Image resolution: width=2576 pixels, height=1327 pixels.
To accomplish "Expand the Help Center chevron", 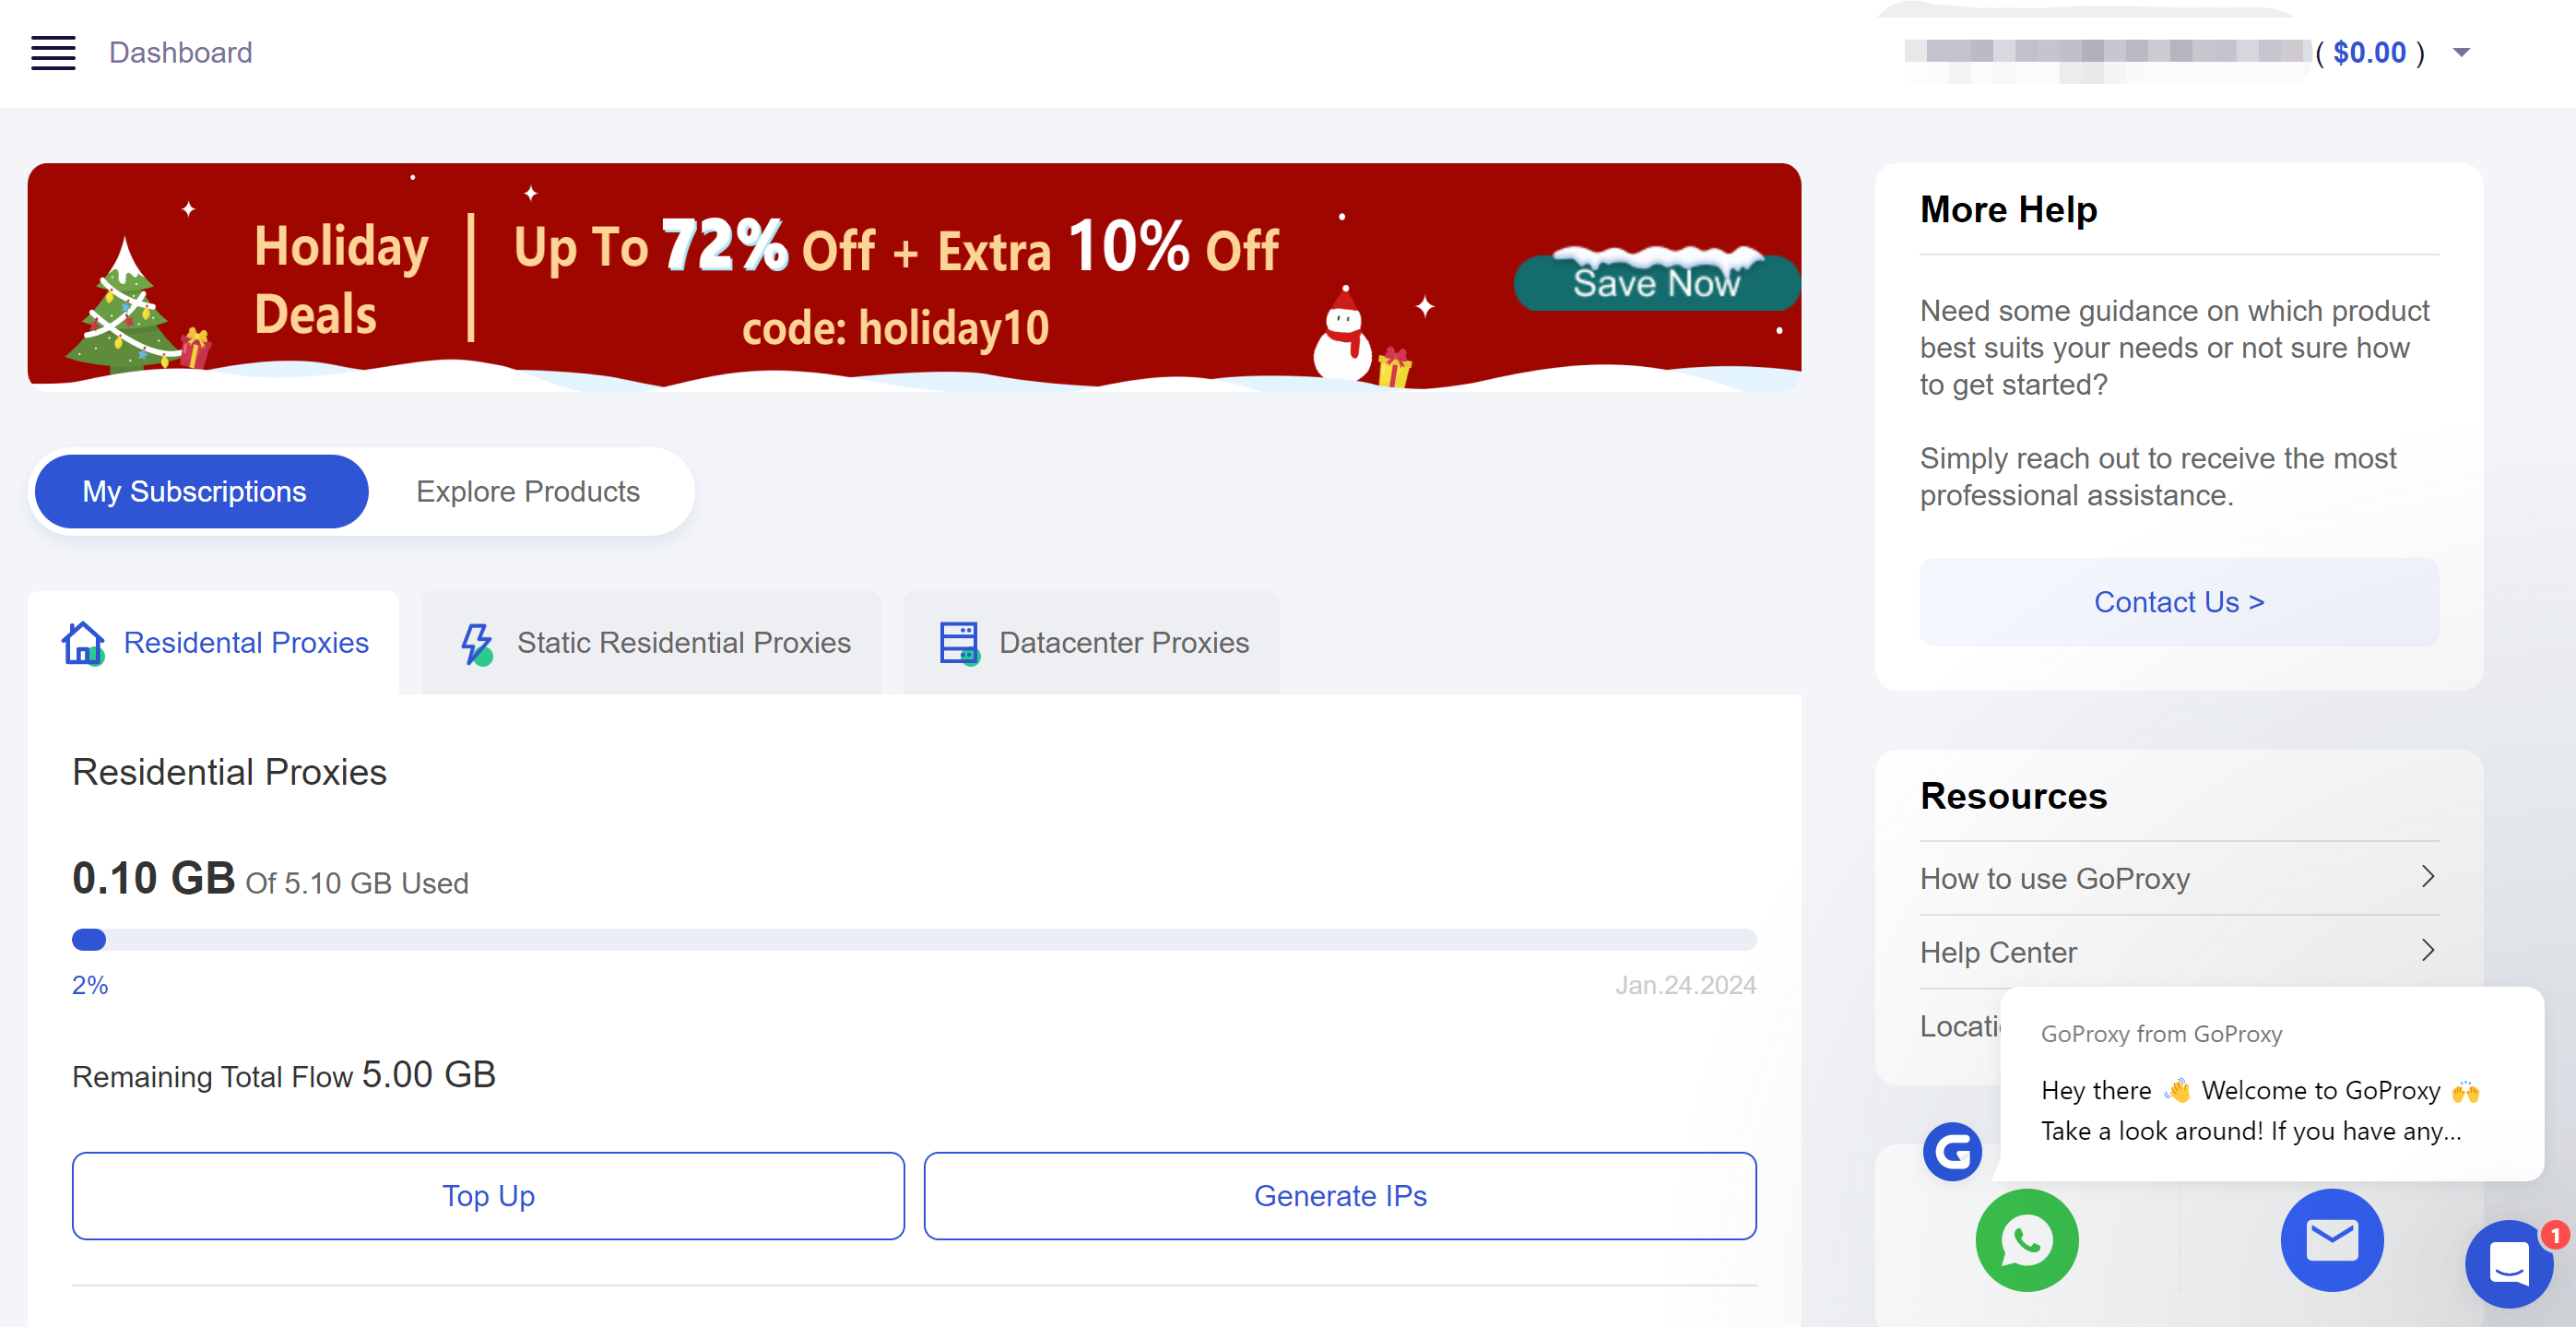I will 2427,951.
